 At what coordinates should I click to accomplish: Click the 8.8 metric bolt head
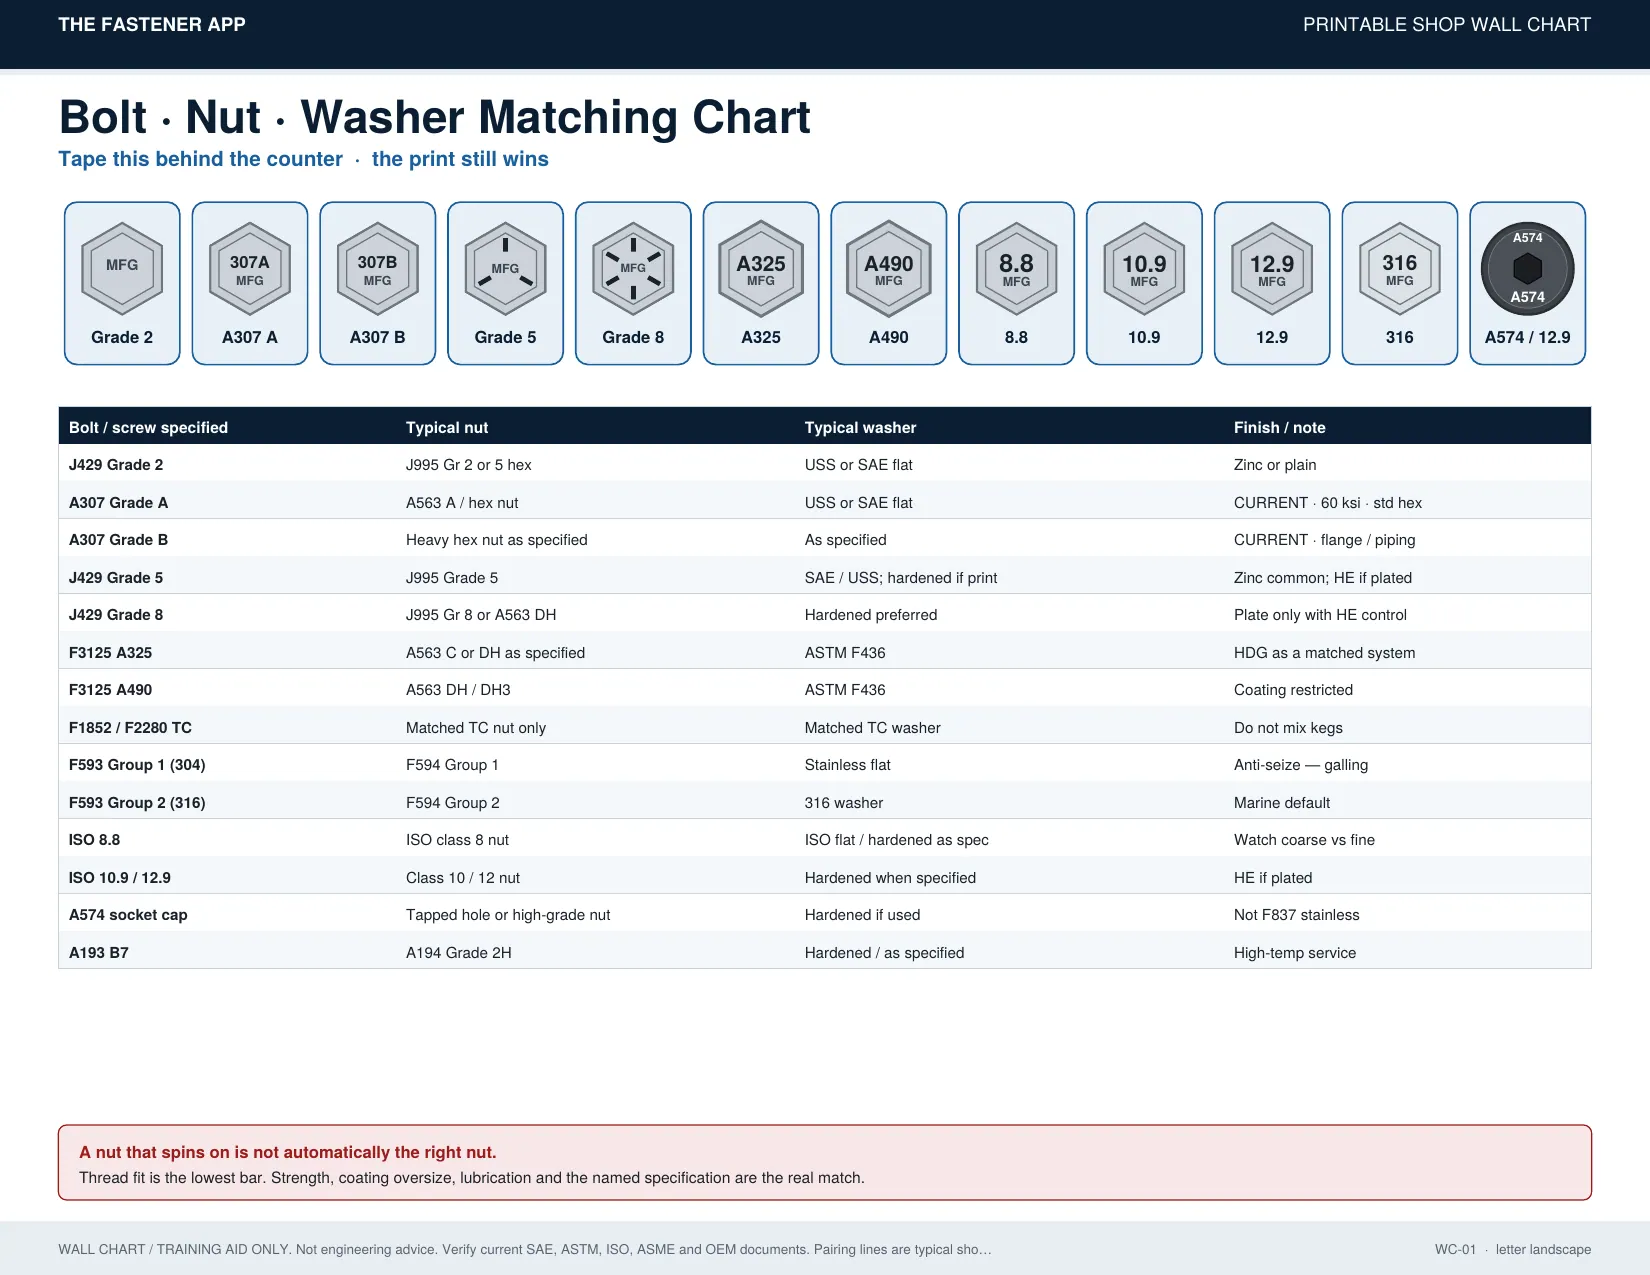[1016, 269]
